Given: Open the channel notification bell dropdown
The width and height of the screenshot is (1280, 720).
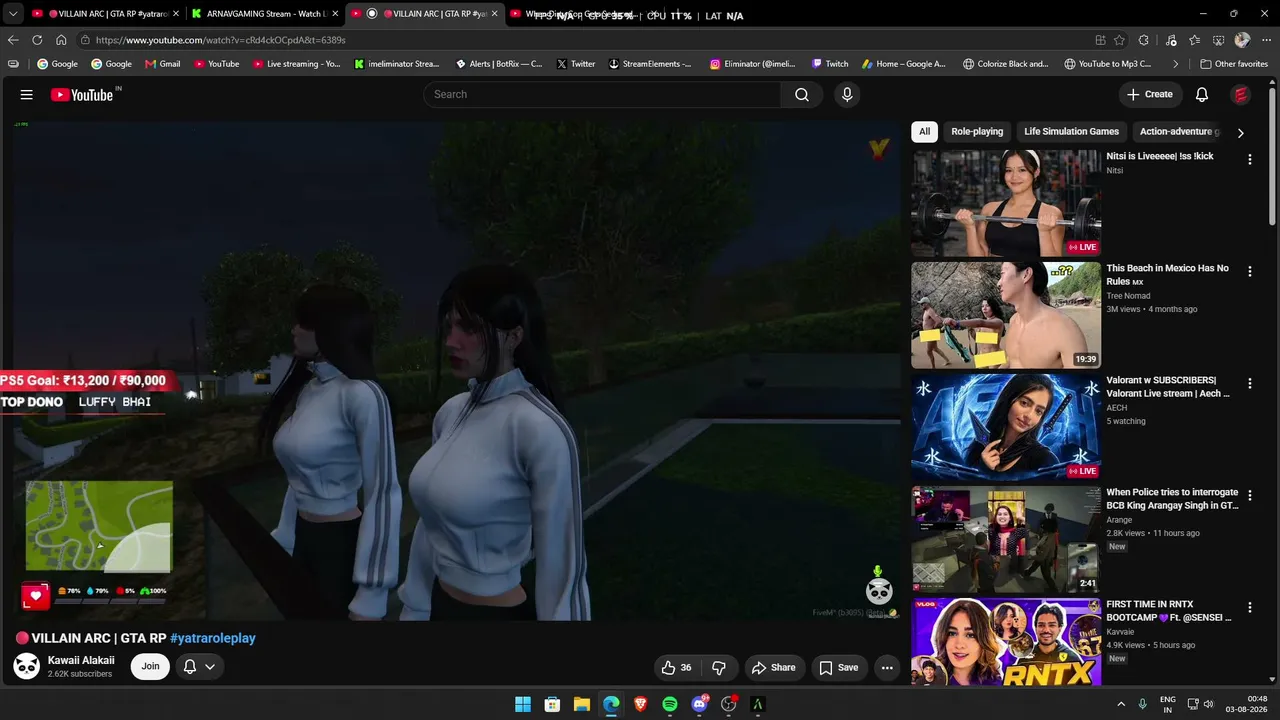Looking at the screenshot, I should pyautogui.click(x=198, y=667).
